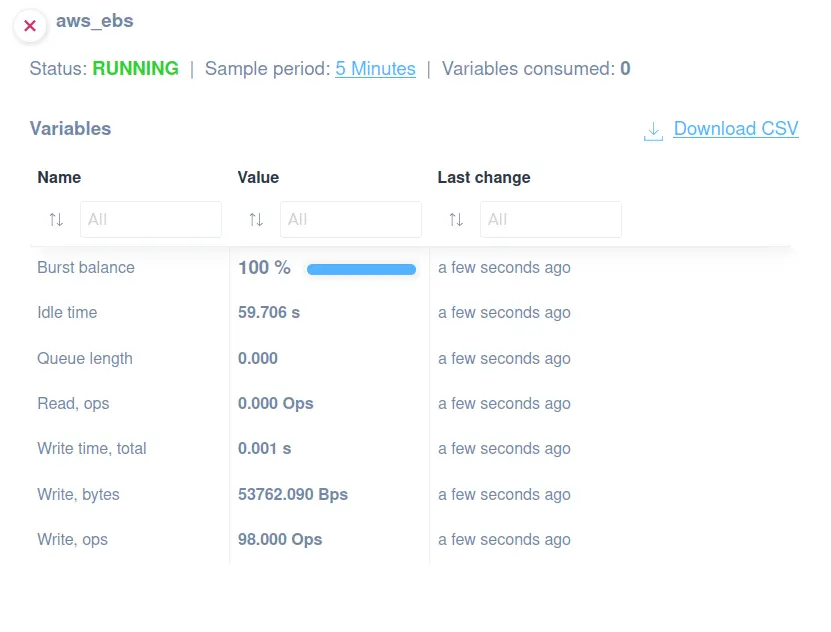Screen dimensions: 831x632
Task: Click last change time for Idle time
Action: click(x=505, y=313)
